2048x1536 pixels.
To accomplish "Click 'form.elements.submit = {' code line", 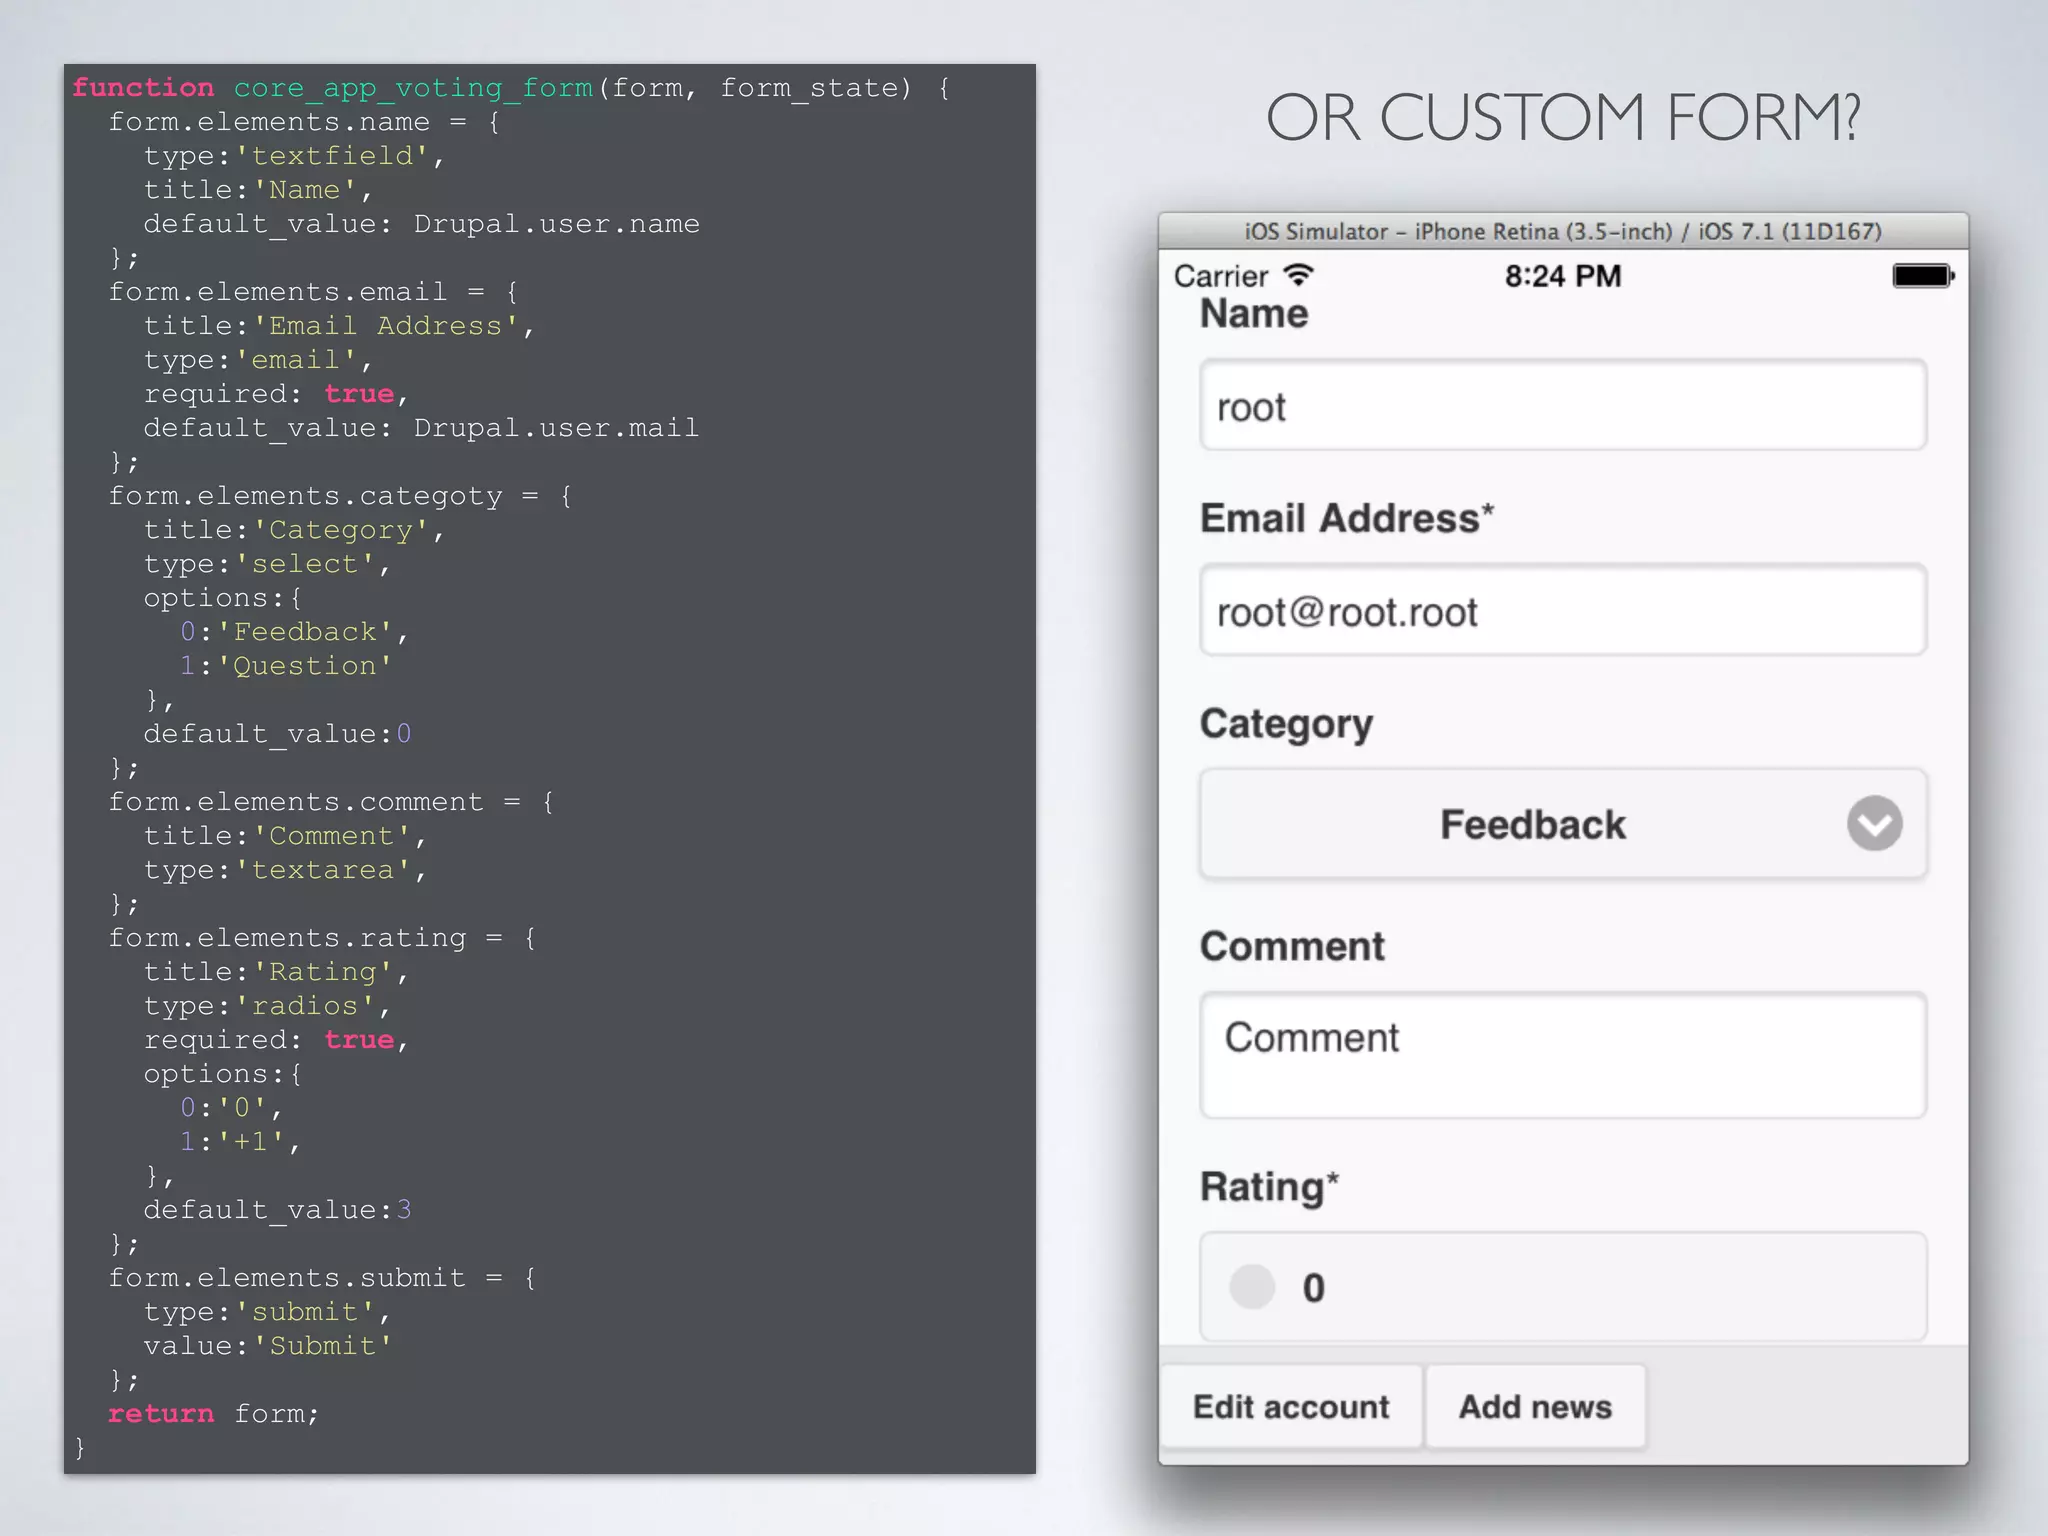I will point(322,1278).
